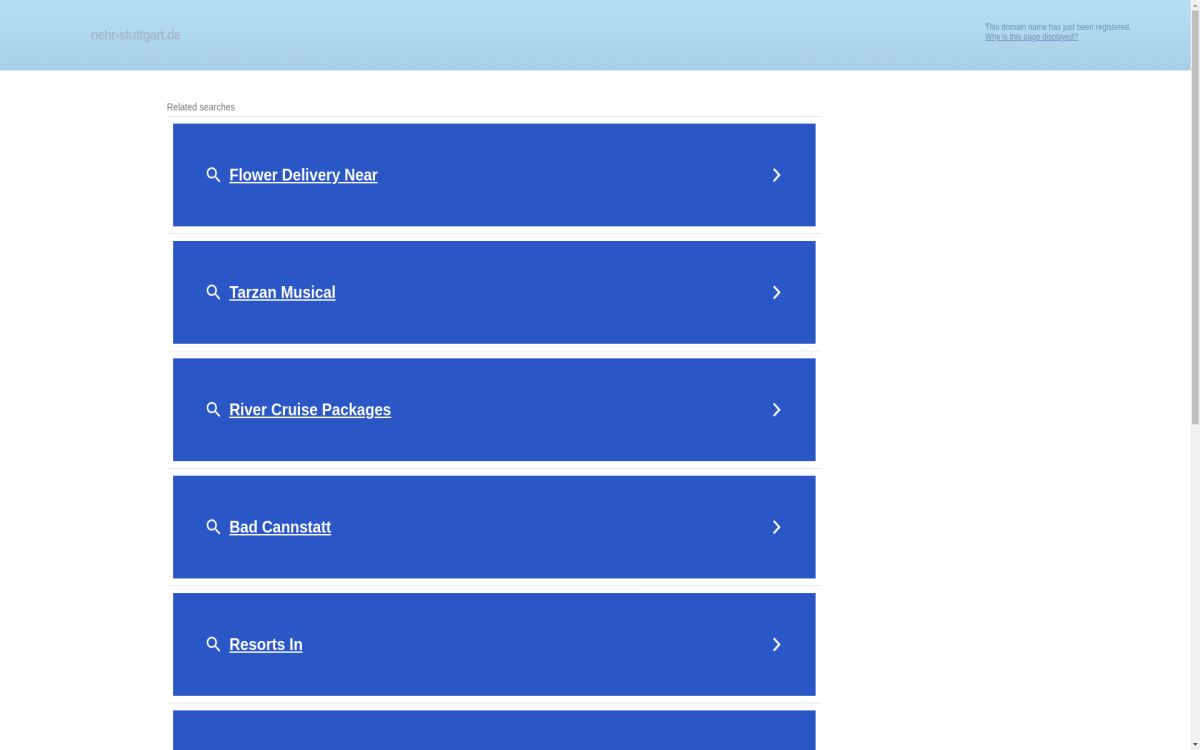Click the magnifier icon next to Tarzan Musical
The height and width of the screenshot is (750, 1200).
pos(213,292)
